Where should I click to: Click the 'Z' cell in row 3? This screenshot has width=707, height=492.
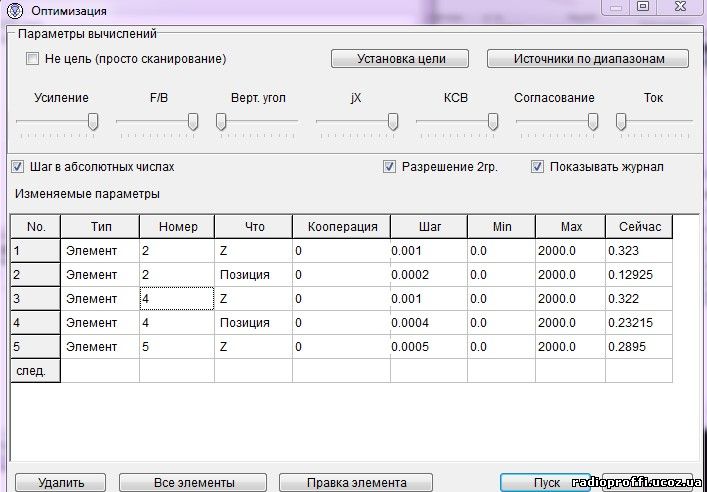[253, 299]
